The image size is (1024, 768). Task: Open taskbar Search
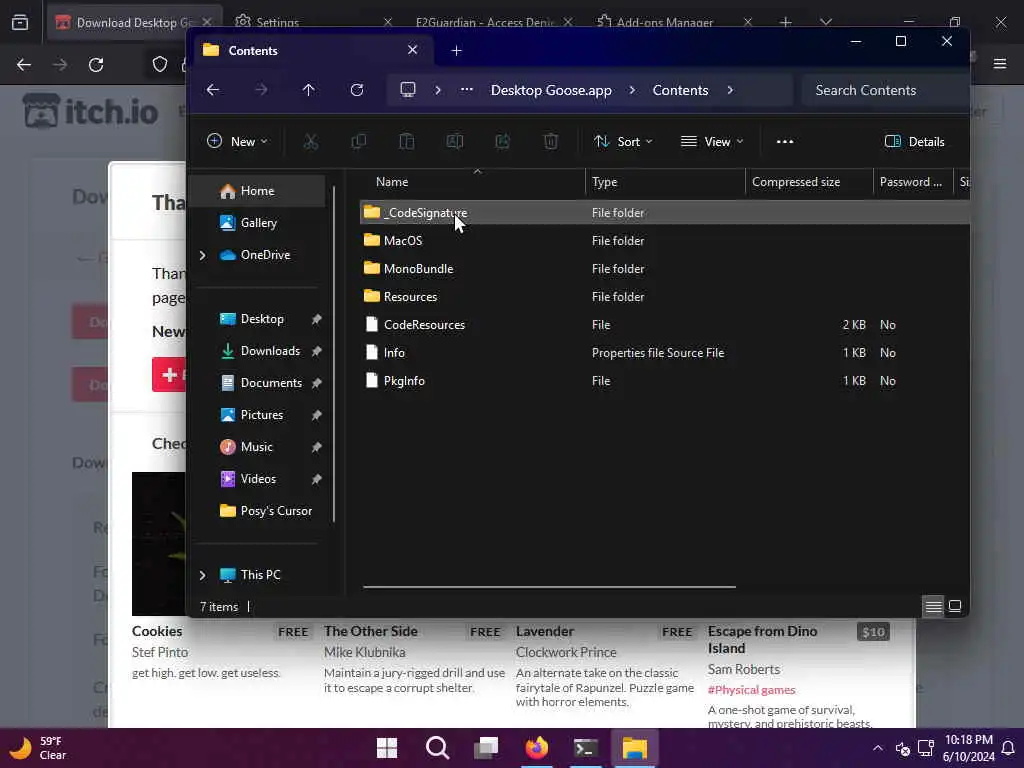(x=437, y=748)
